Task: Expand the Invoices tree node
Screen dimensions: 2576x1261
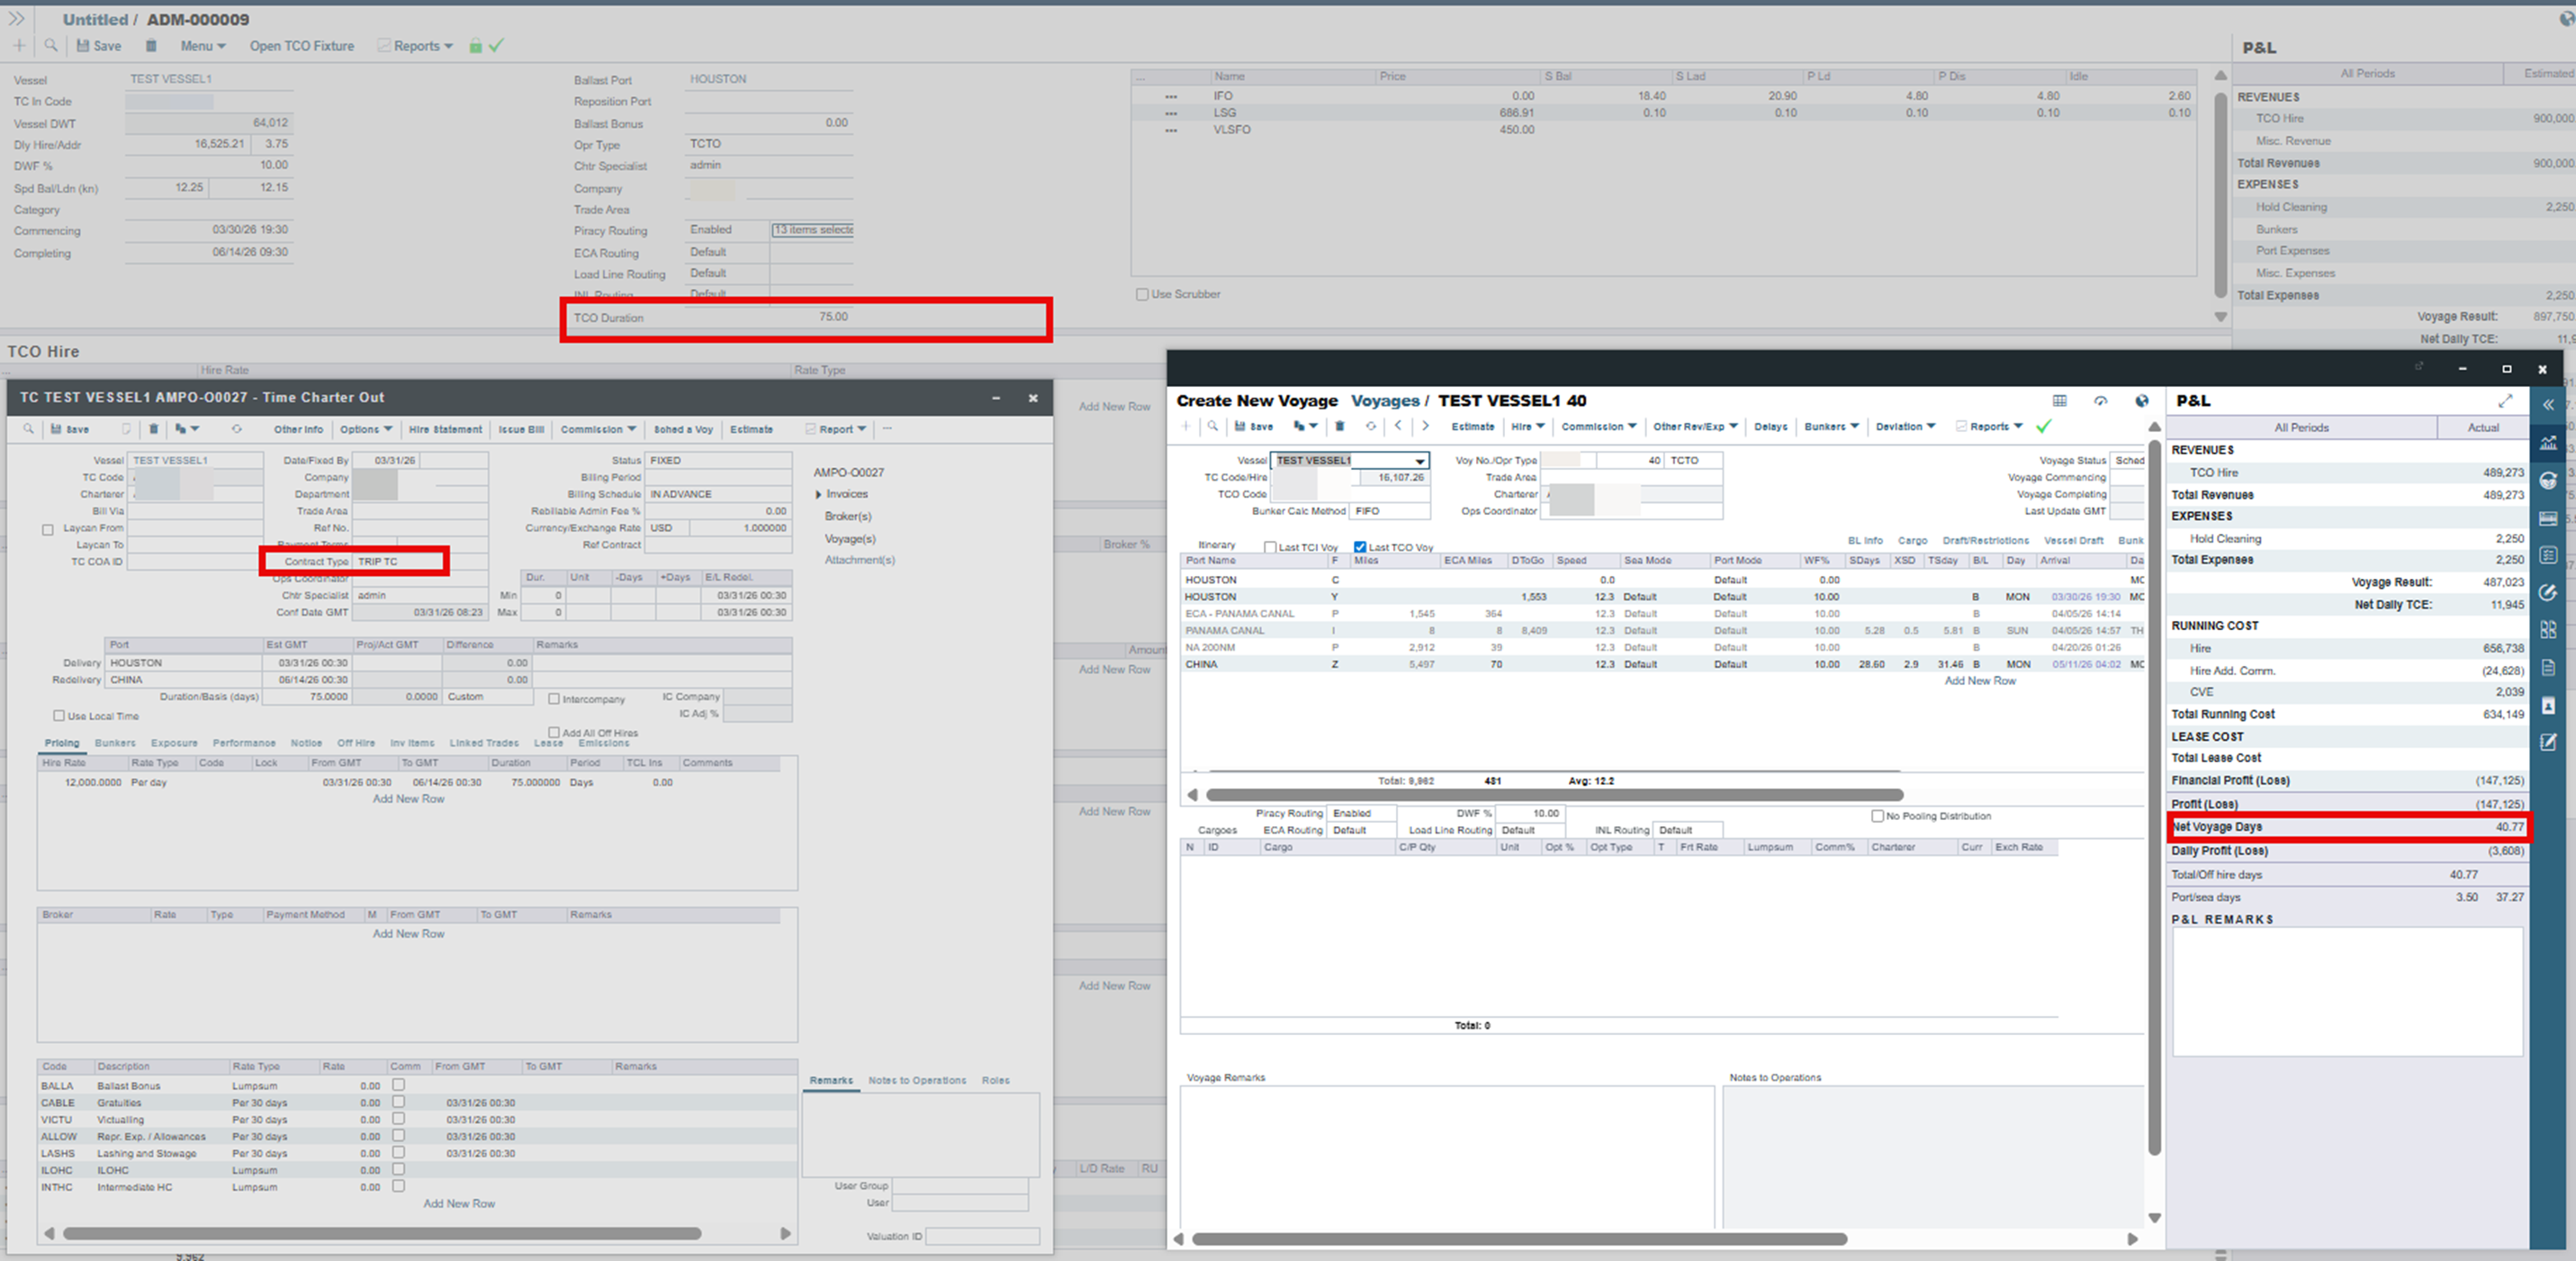Action: click(819, 494)
